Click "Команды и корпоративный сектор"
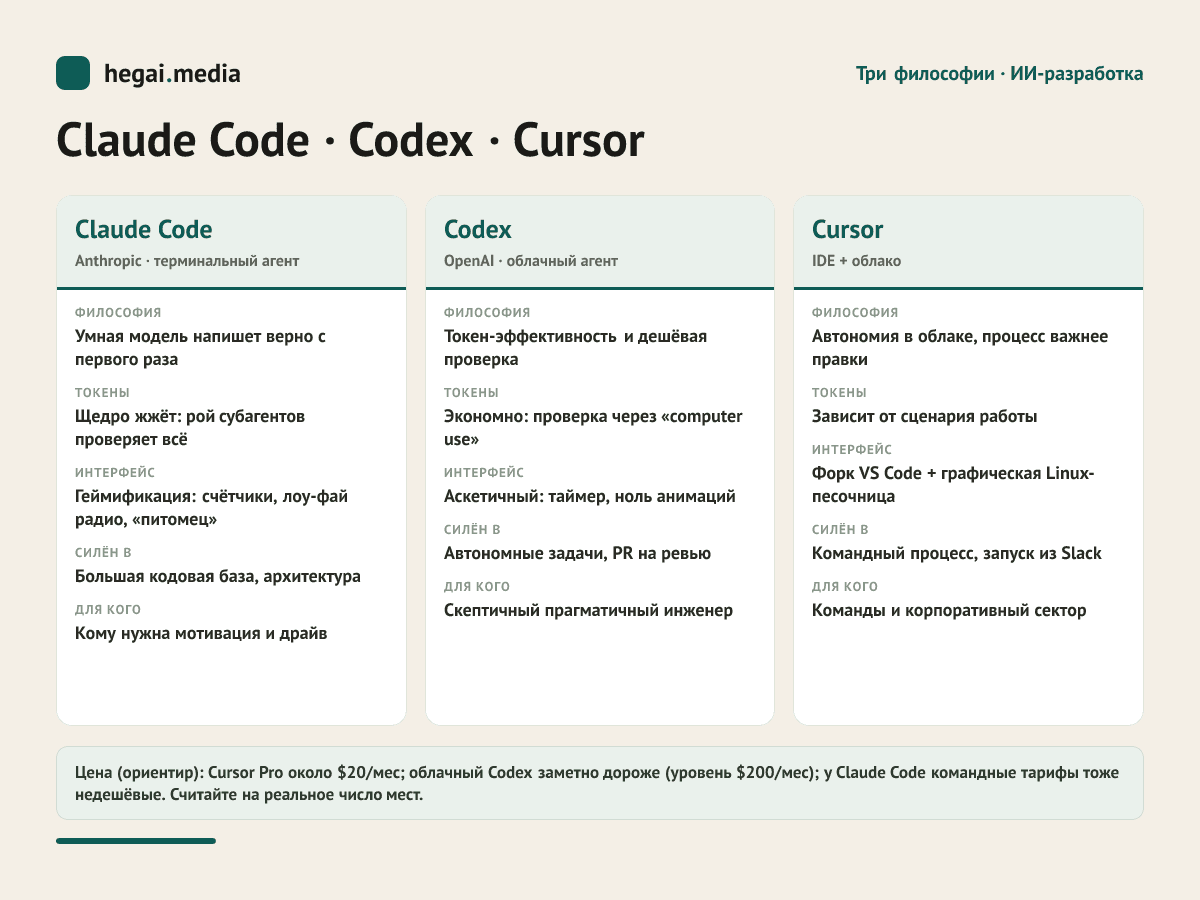The image size is (1200, 900). [949, 611]
